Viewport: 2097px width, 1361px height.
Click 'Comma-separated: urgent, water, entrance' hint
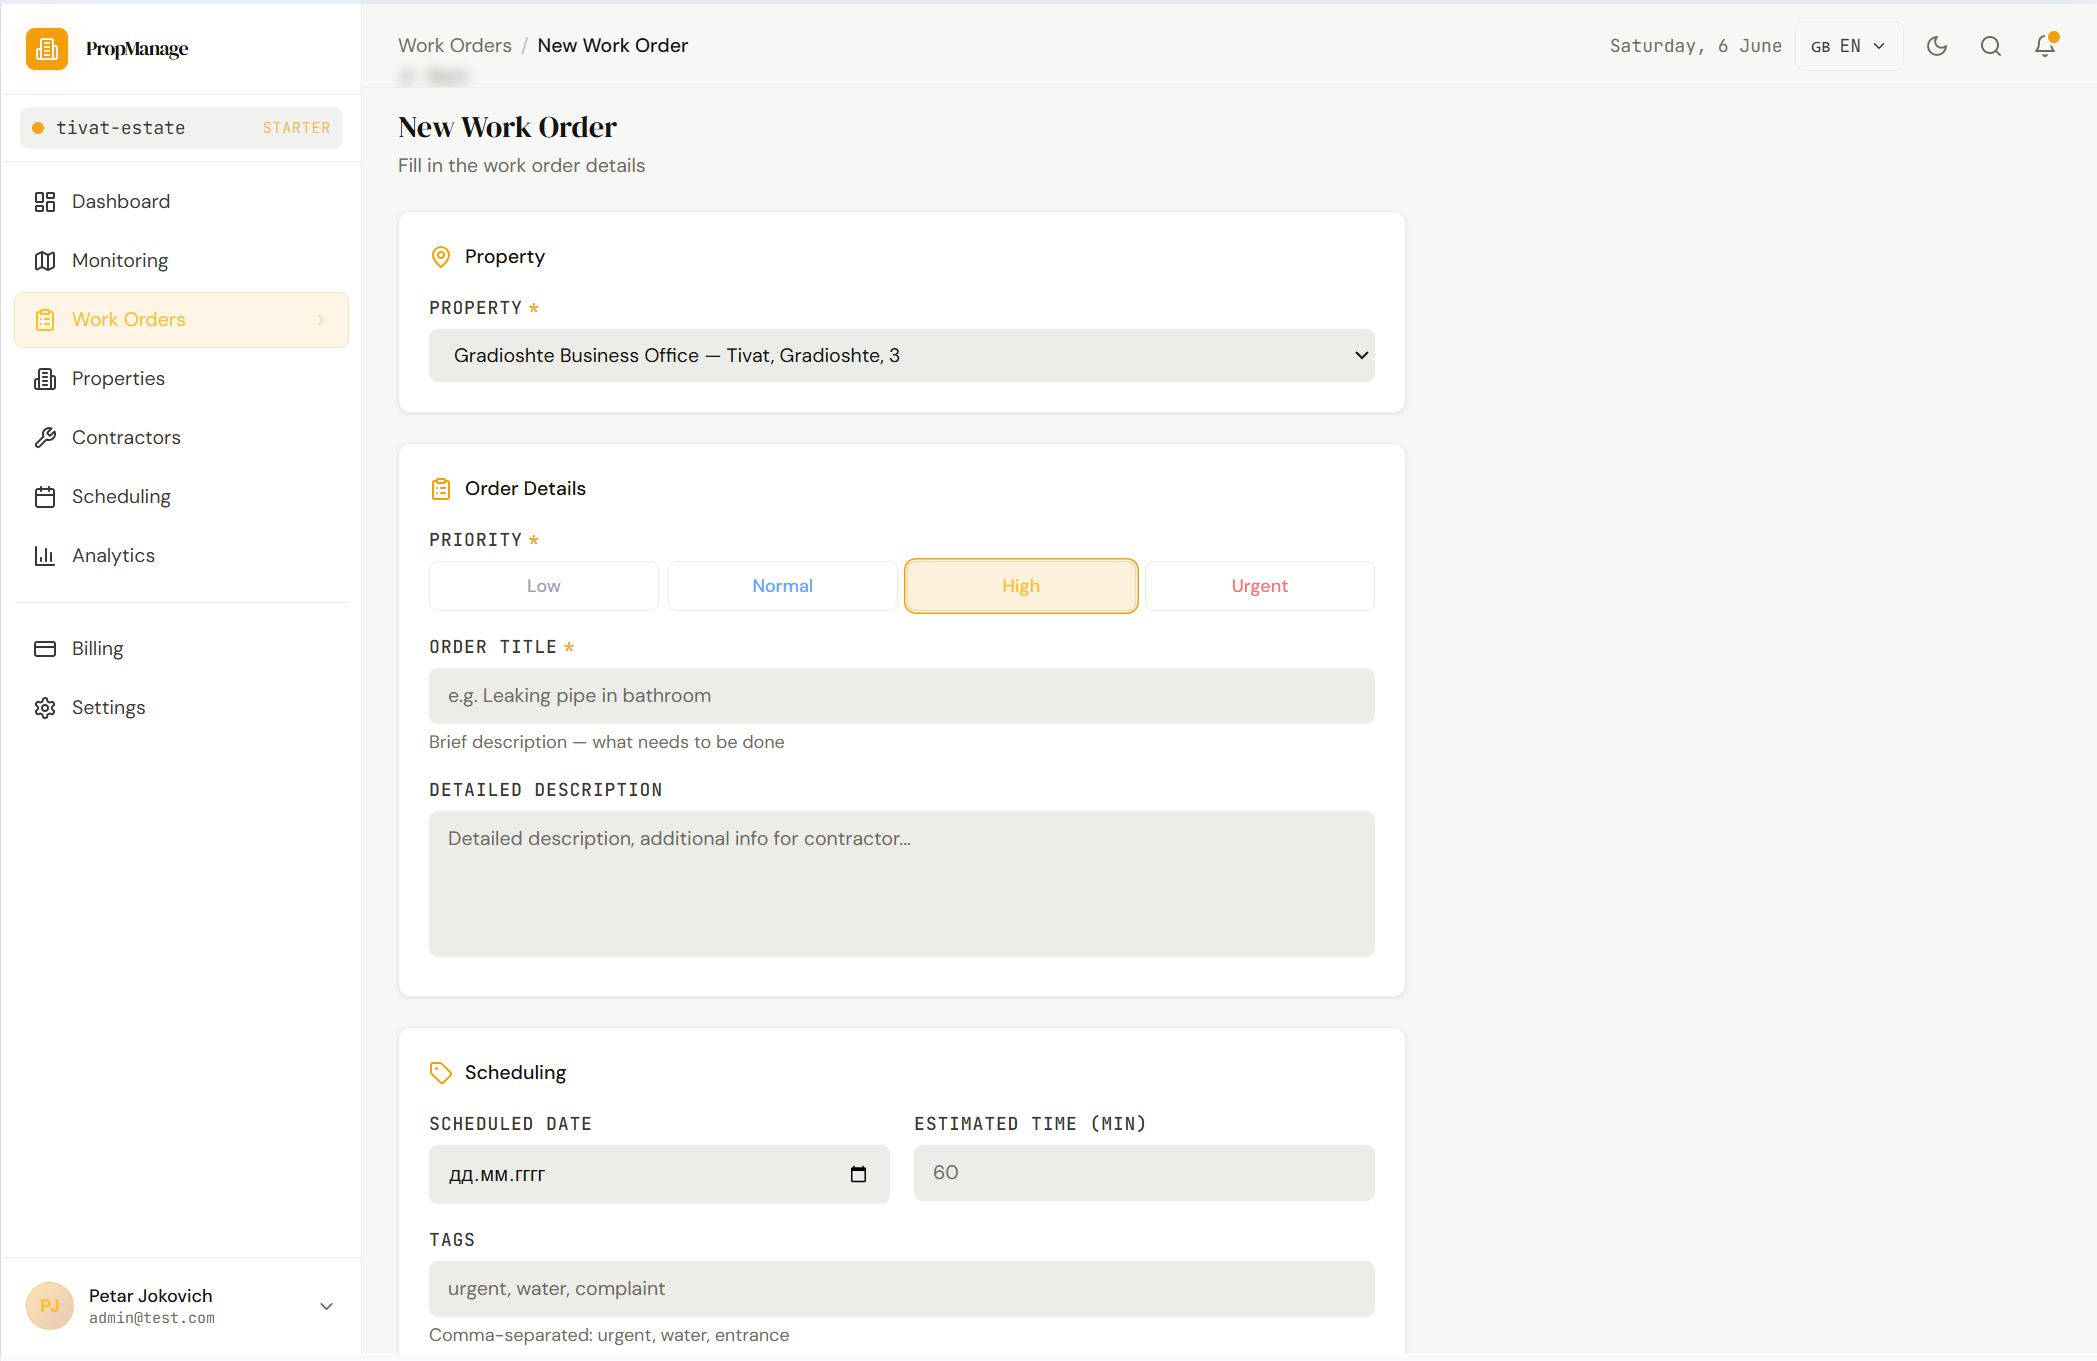[x=609, y=1335]
